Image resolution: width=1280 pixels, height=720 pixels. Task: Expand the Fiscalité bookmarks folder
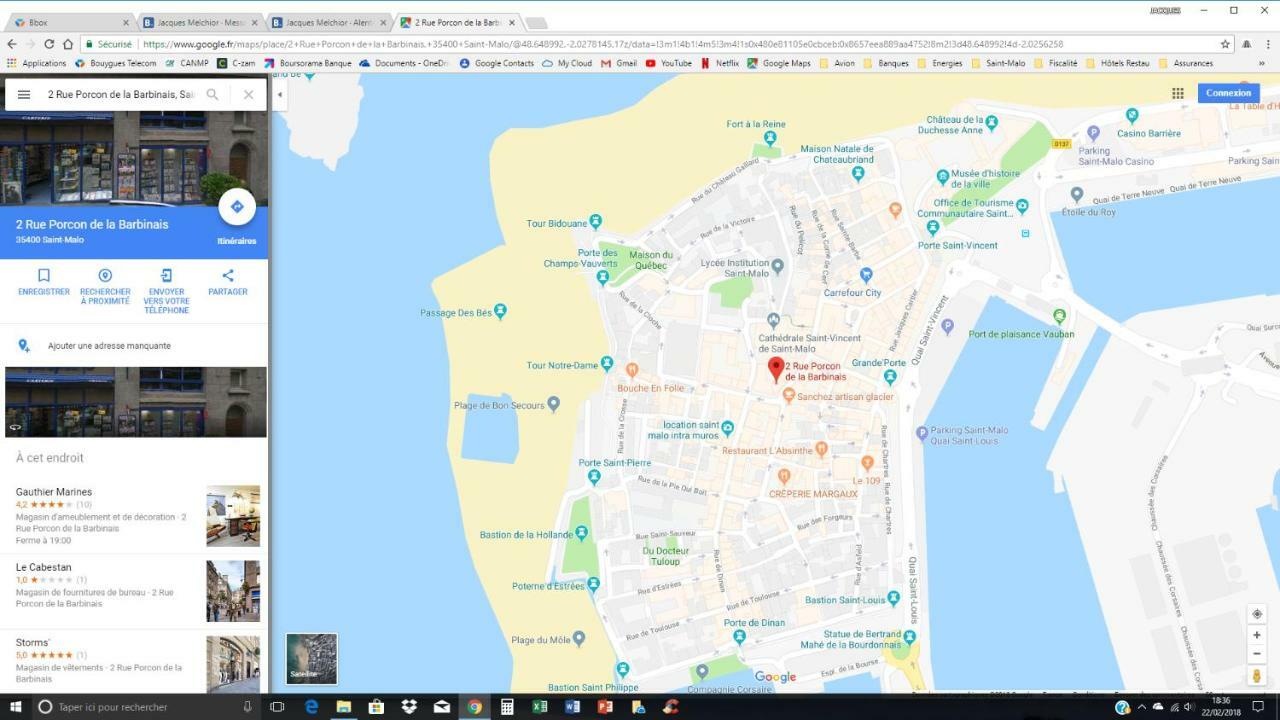point(1055,63)
